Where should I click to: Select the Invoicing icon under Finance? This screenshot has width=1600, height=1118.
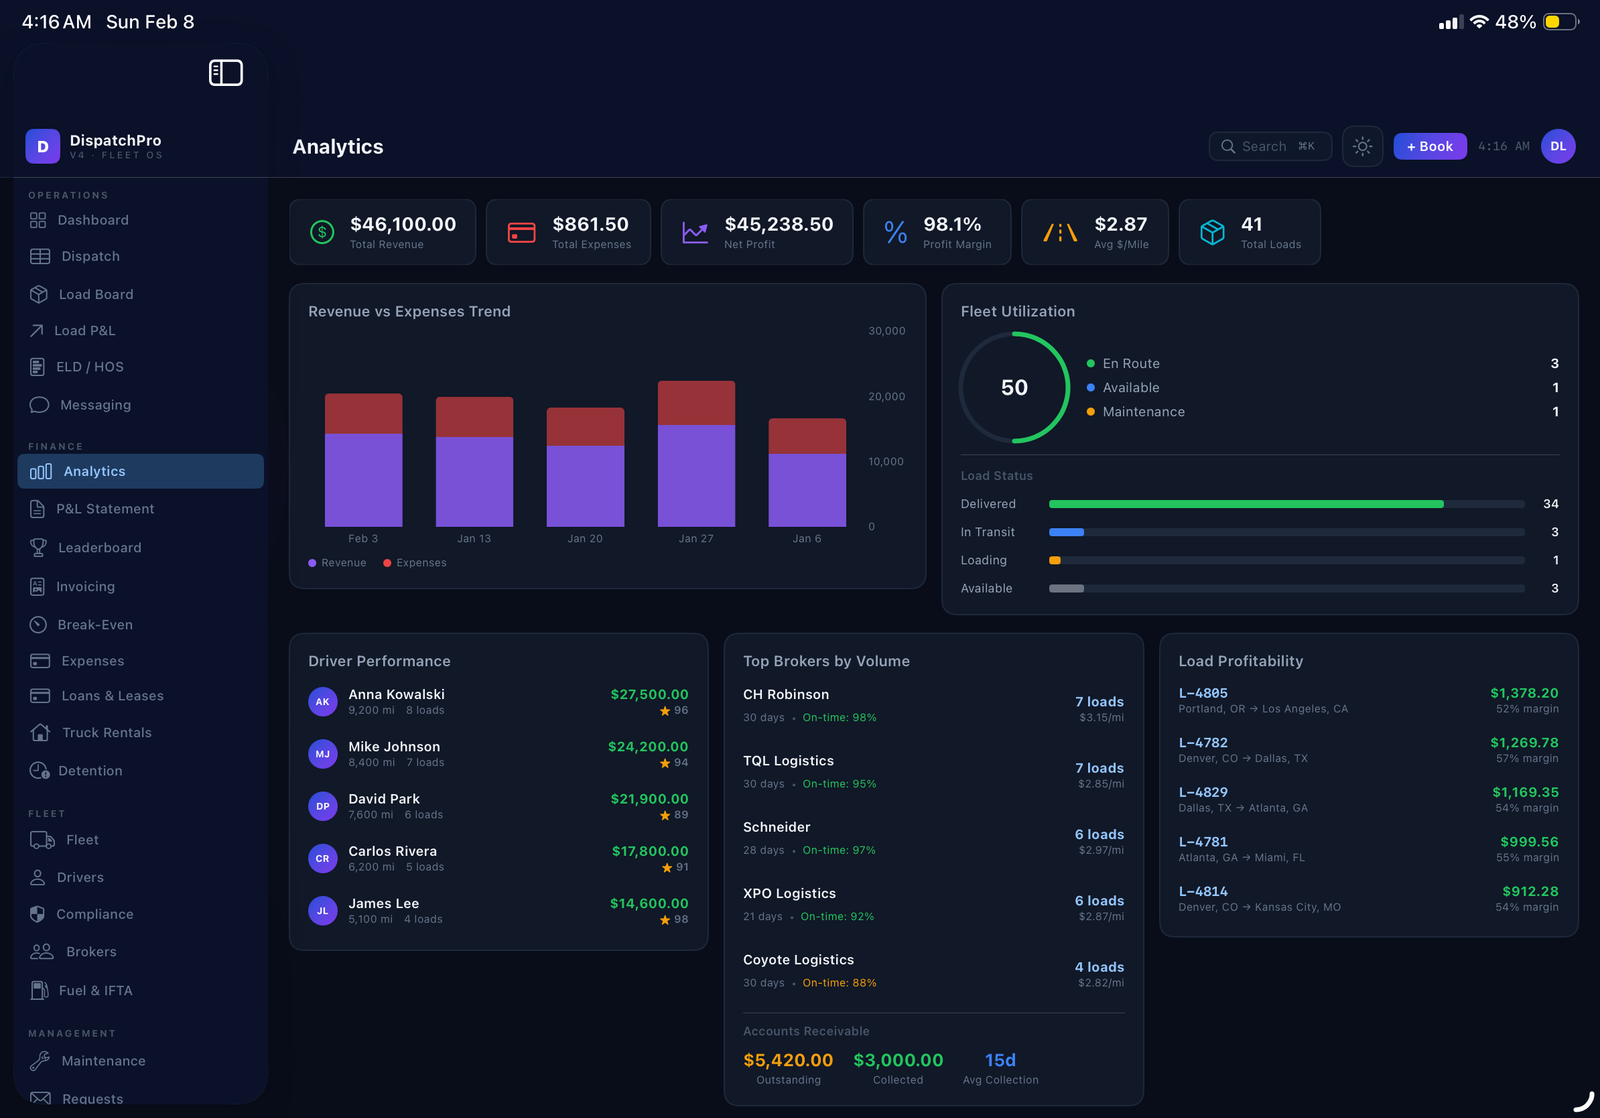click(37, 586)
